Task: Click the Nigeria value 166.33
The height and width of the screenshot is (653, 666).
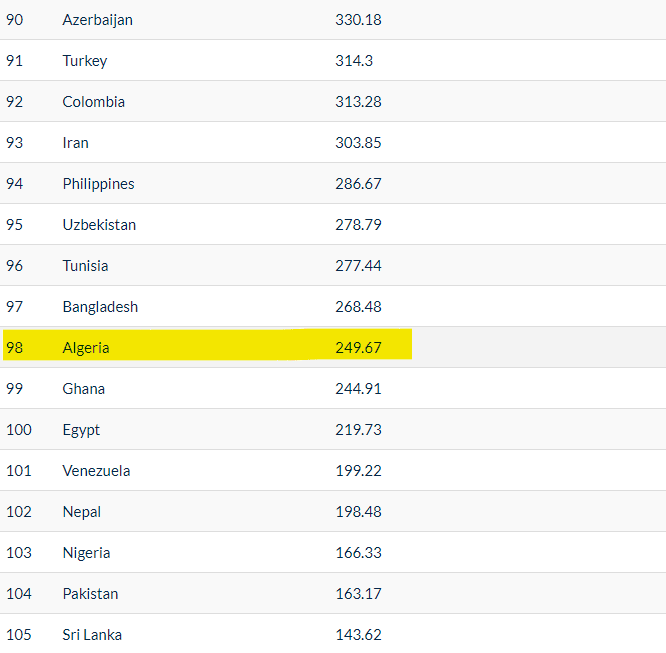Action: pos(358,553)
